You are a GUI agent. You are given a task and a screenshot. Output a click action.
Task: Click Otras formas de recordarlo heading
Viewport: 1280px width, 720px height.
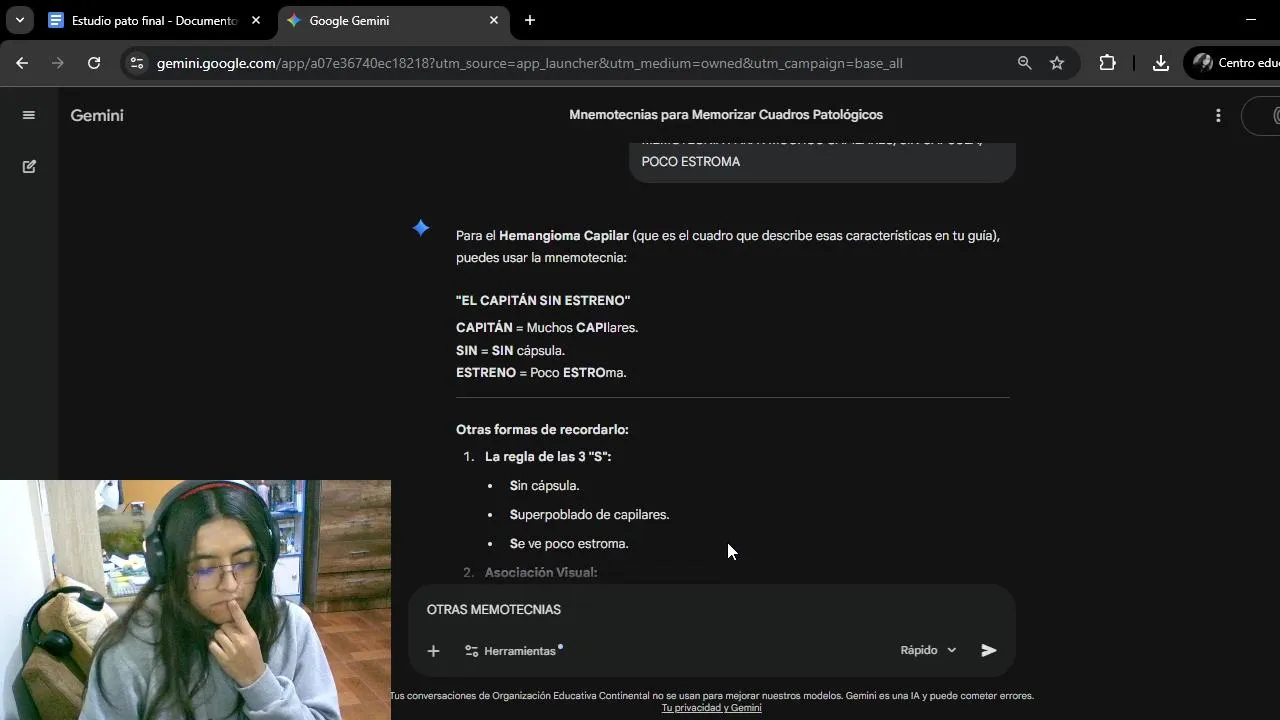click(542, 429)
